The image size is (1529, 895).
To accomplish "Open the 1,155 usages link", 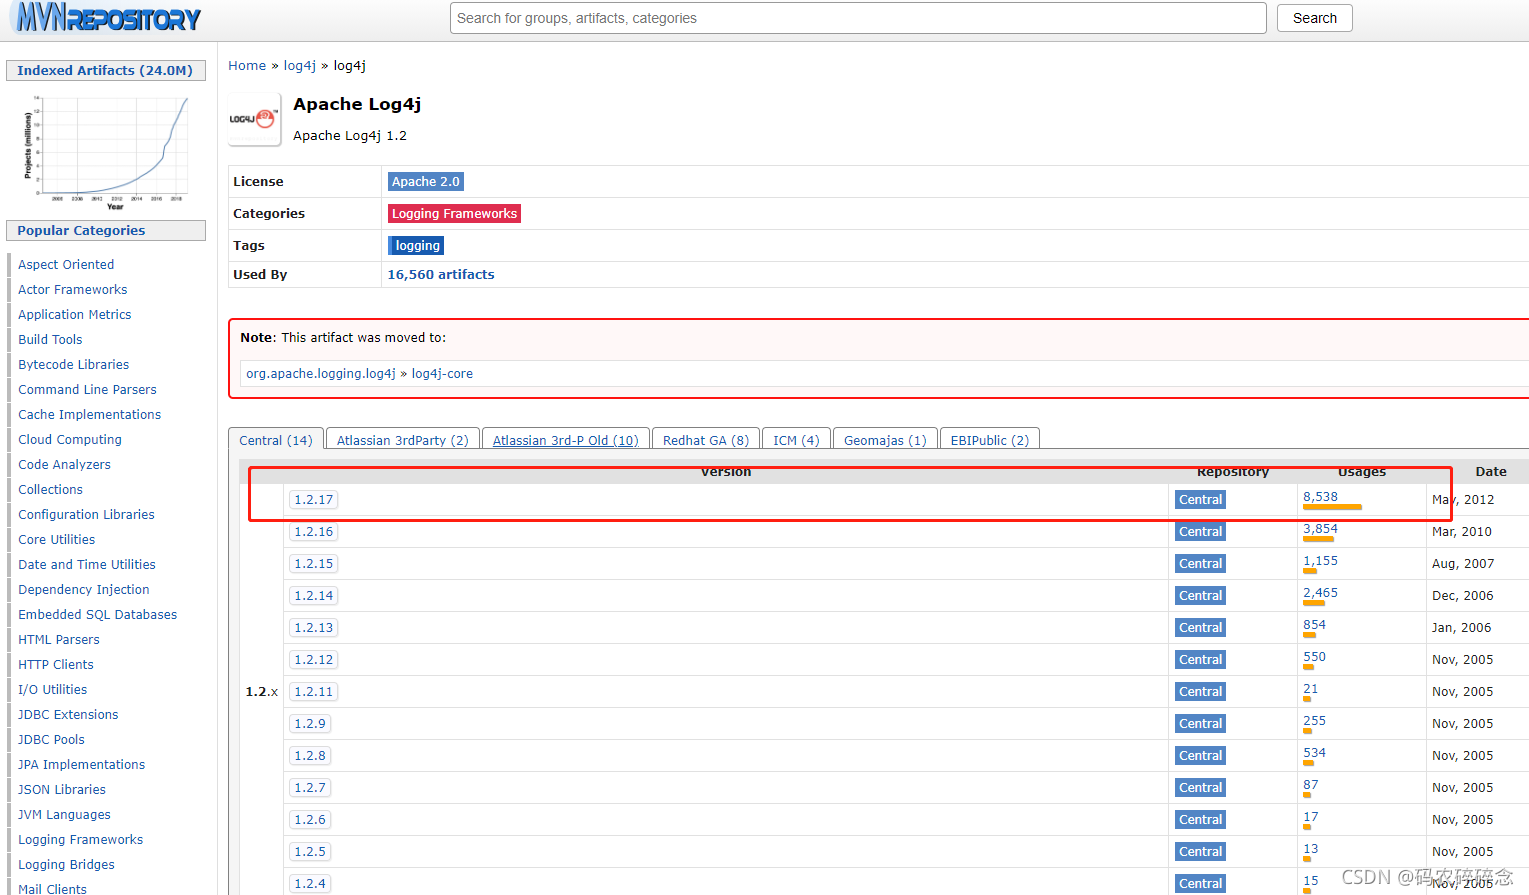I will pyautogui.click(x=1320, y=561).
